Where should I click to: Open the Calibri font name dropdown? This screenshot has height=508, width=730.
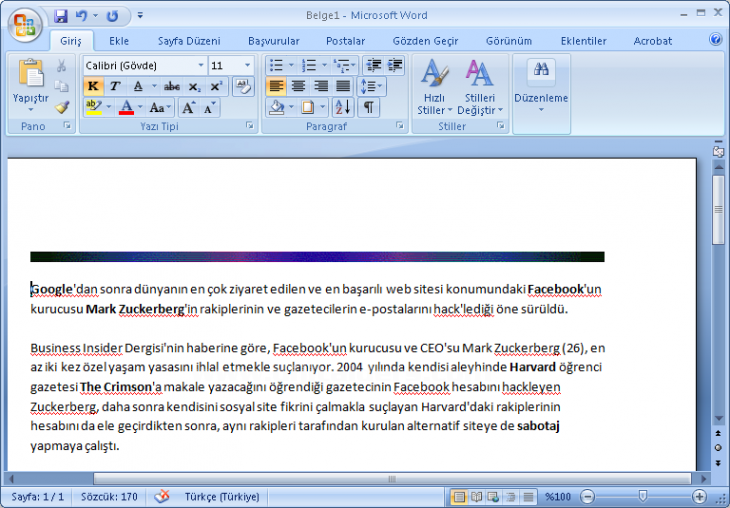(201, 65)
